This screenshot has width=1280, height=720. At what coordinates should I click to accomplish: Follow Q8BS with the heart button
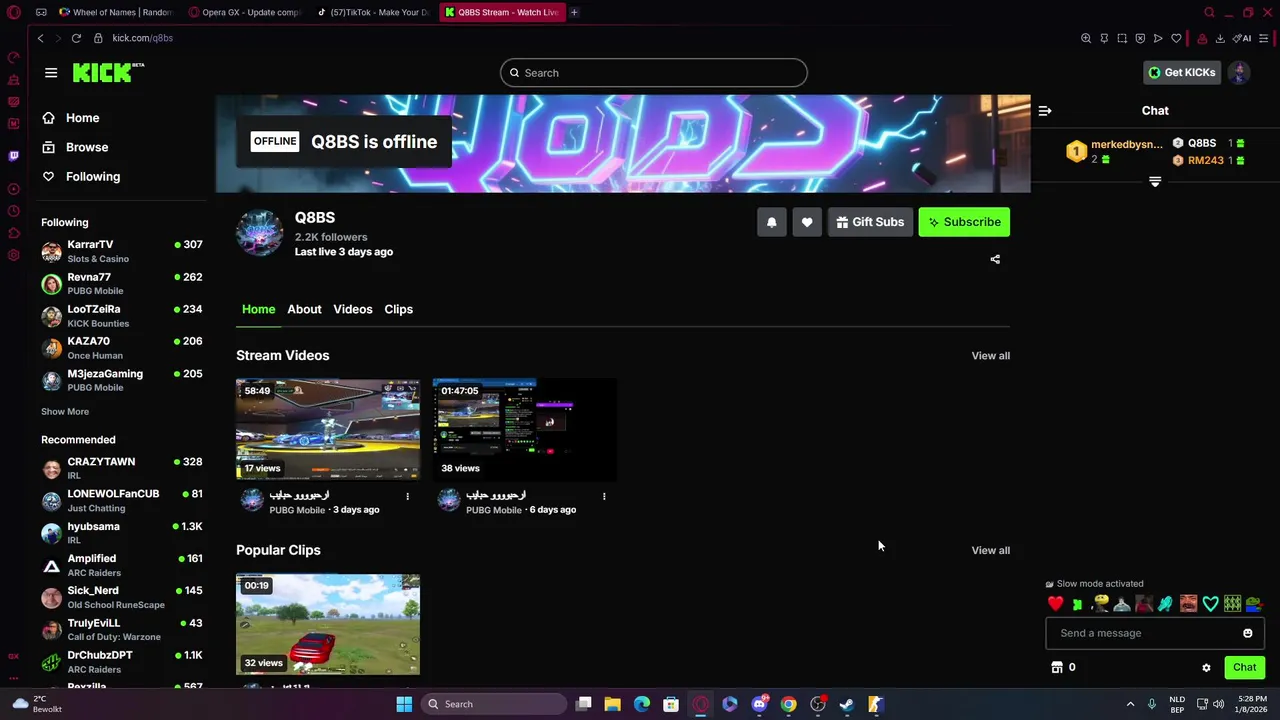[x=807, y=222]
